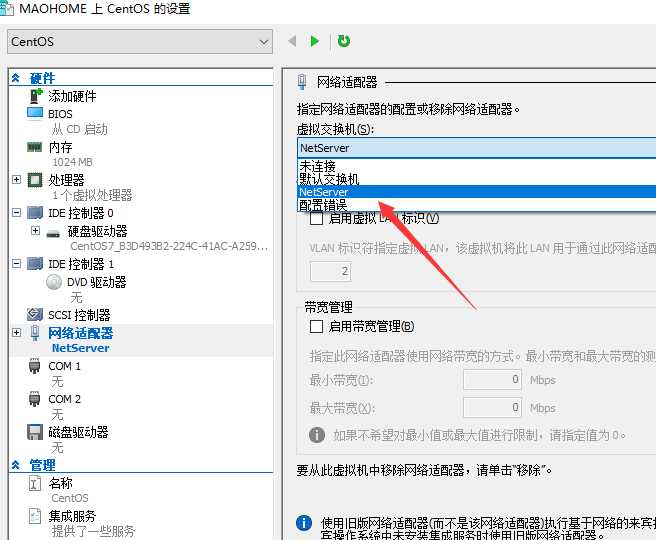Viewport: 656px width, 540px height.
Task: Click the COM 2 port icon
Action: [34, 399]
